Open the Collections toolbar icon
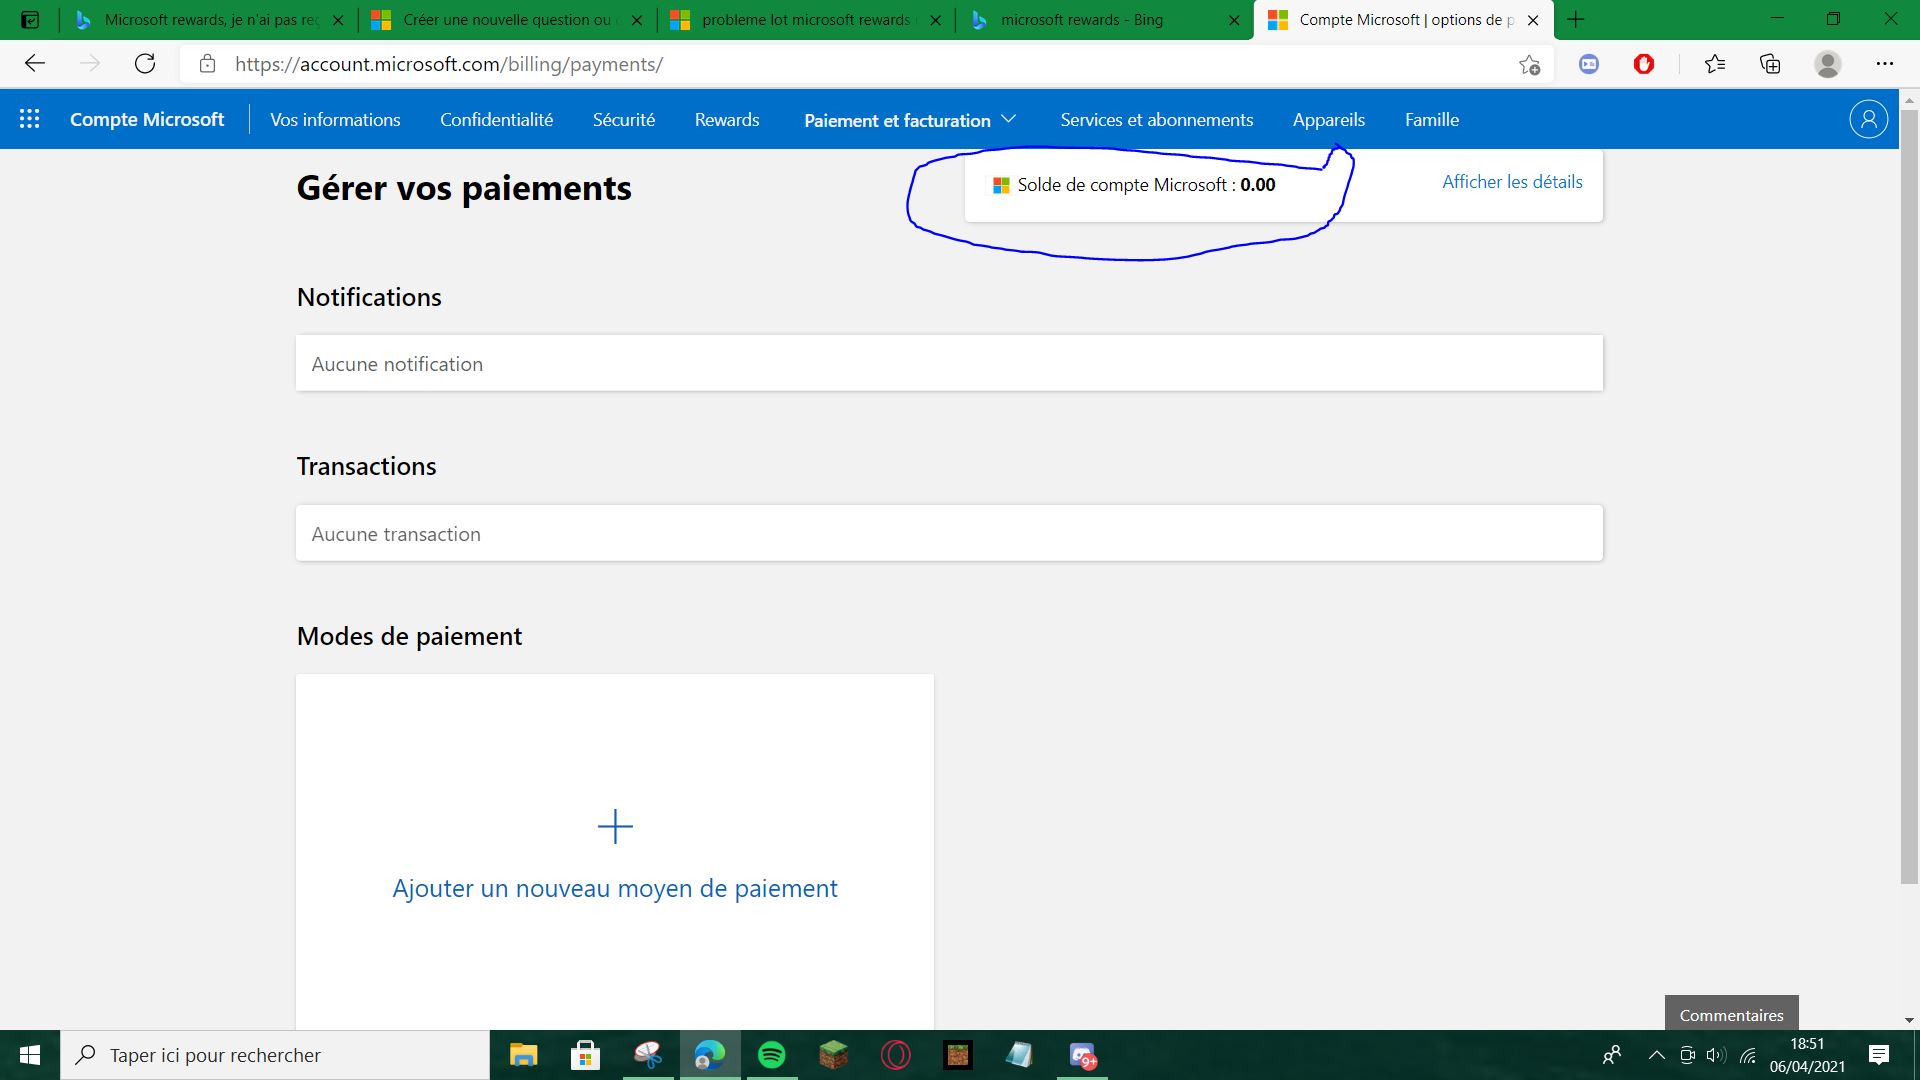The width and height of the screenshot is (1920, 1080). coord(1770,64)
